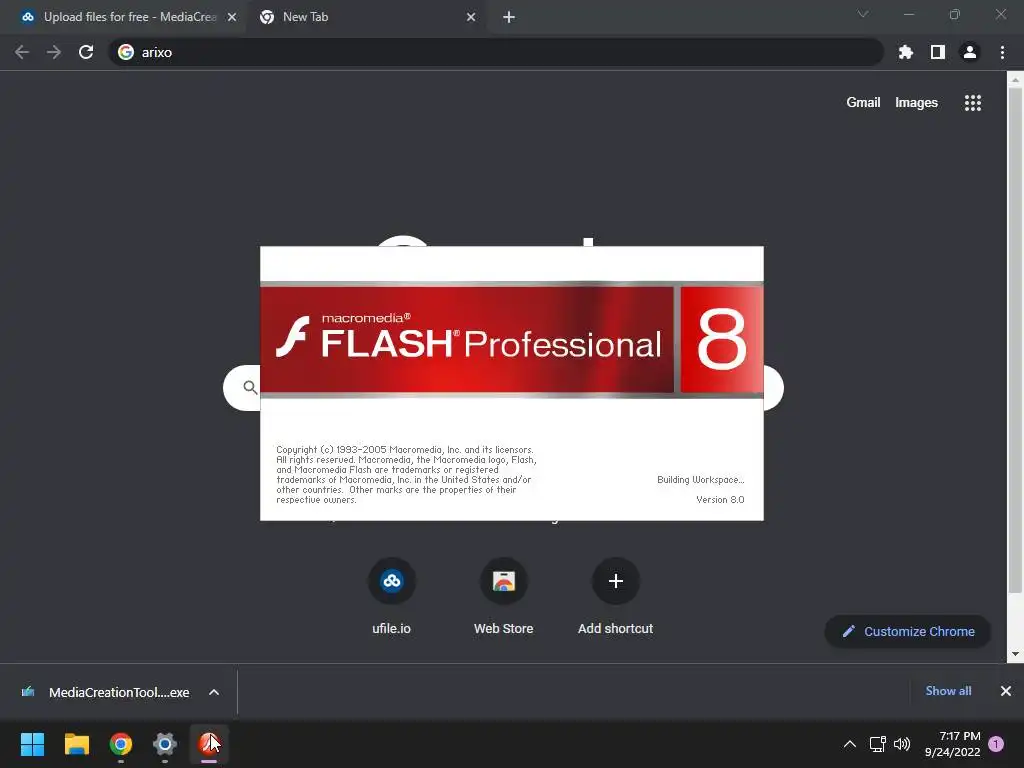Viewport: 1024px width, 768px height.
Task: Toggle the Chrome side panel icon
Action: [x=938, y=52]
